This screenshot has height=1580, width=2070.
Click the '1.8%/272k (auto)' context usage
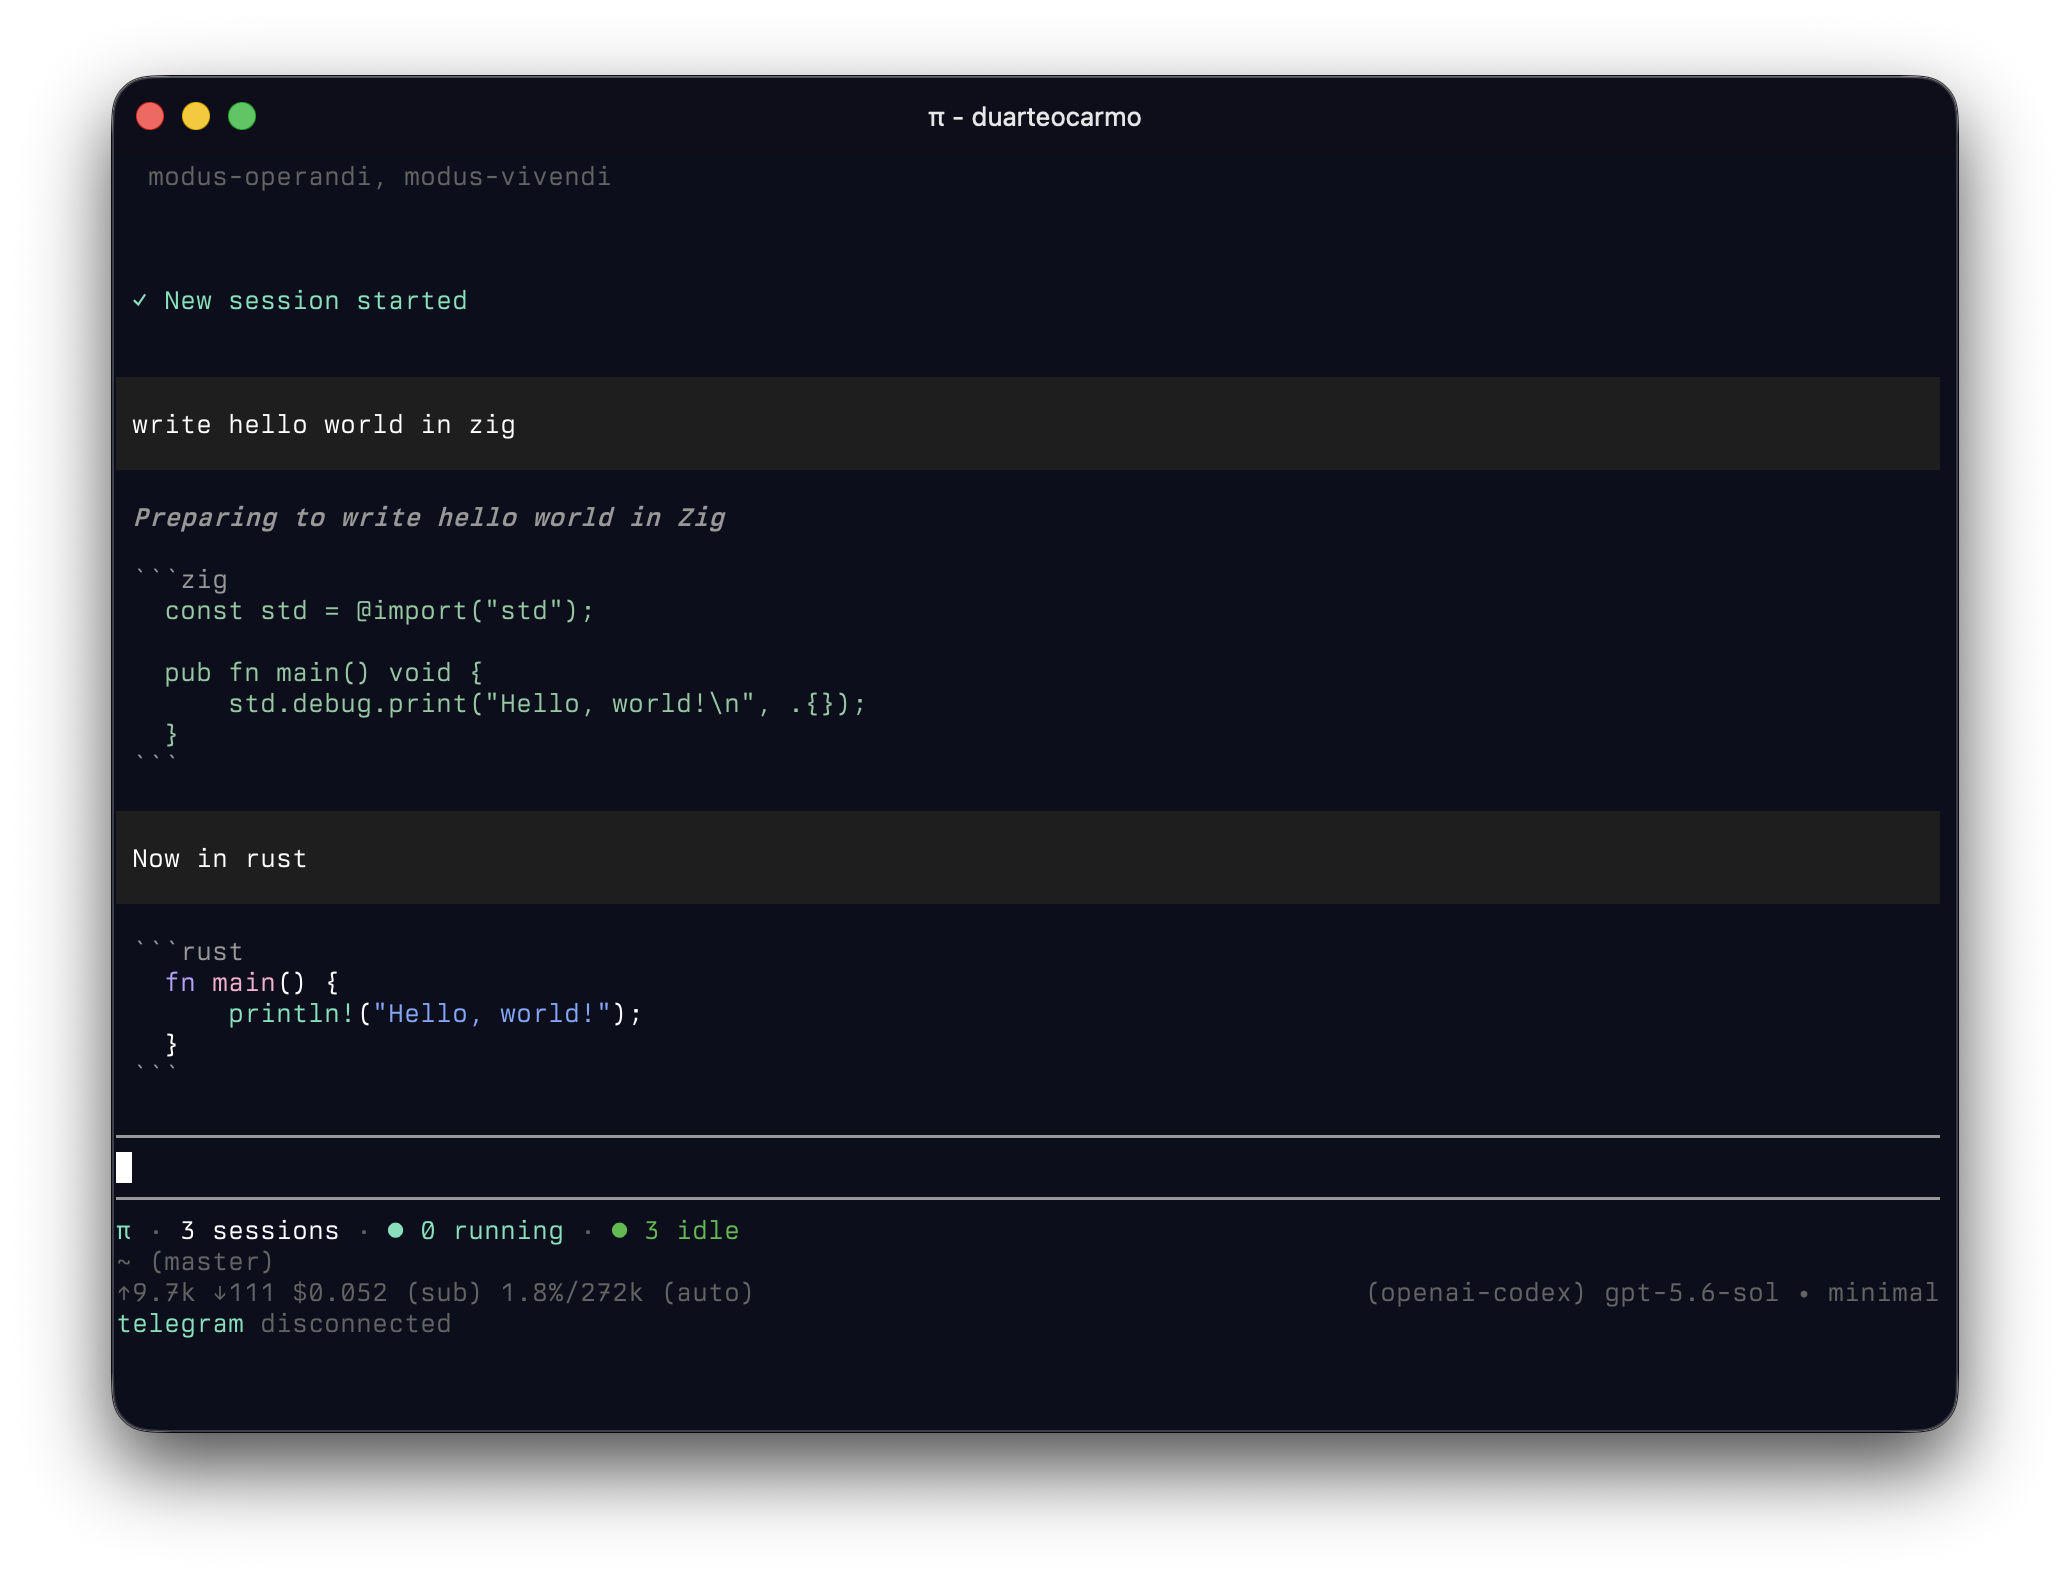pyautogui.click(x=627, y=1293)
